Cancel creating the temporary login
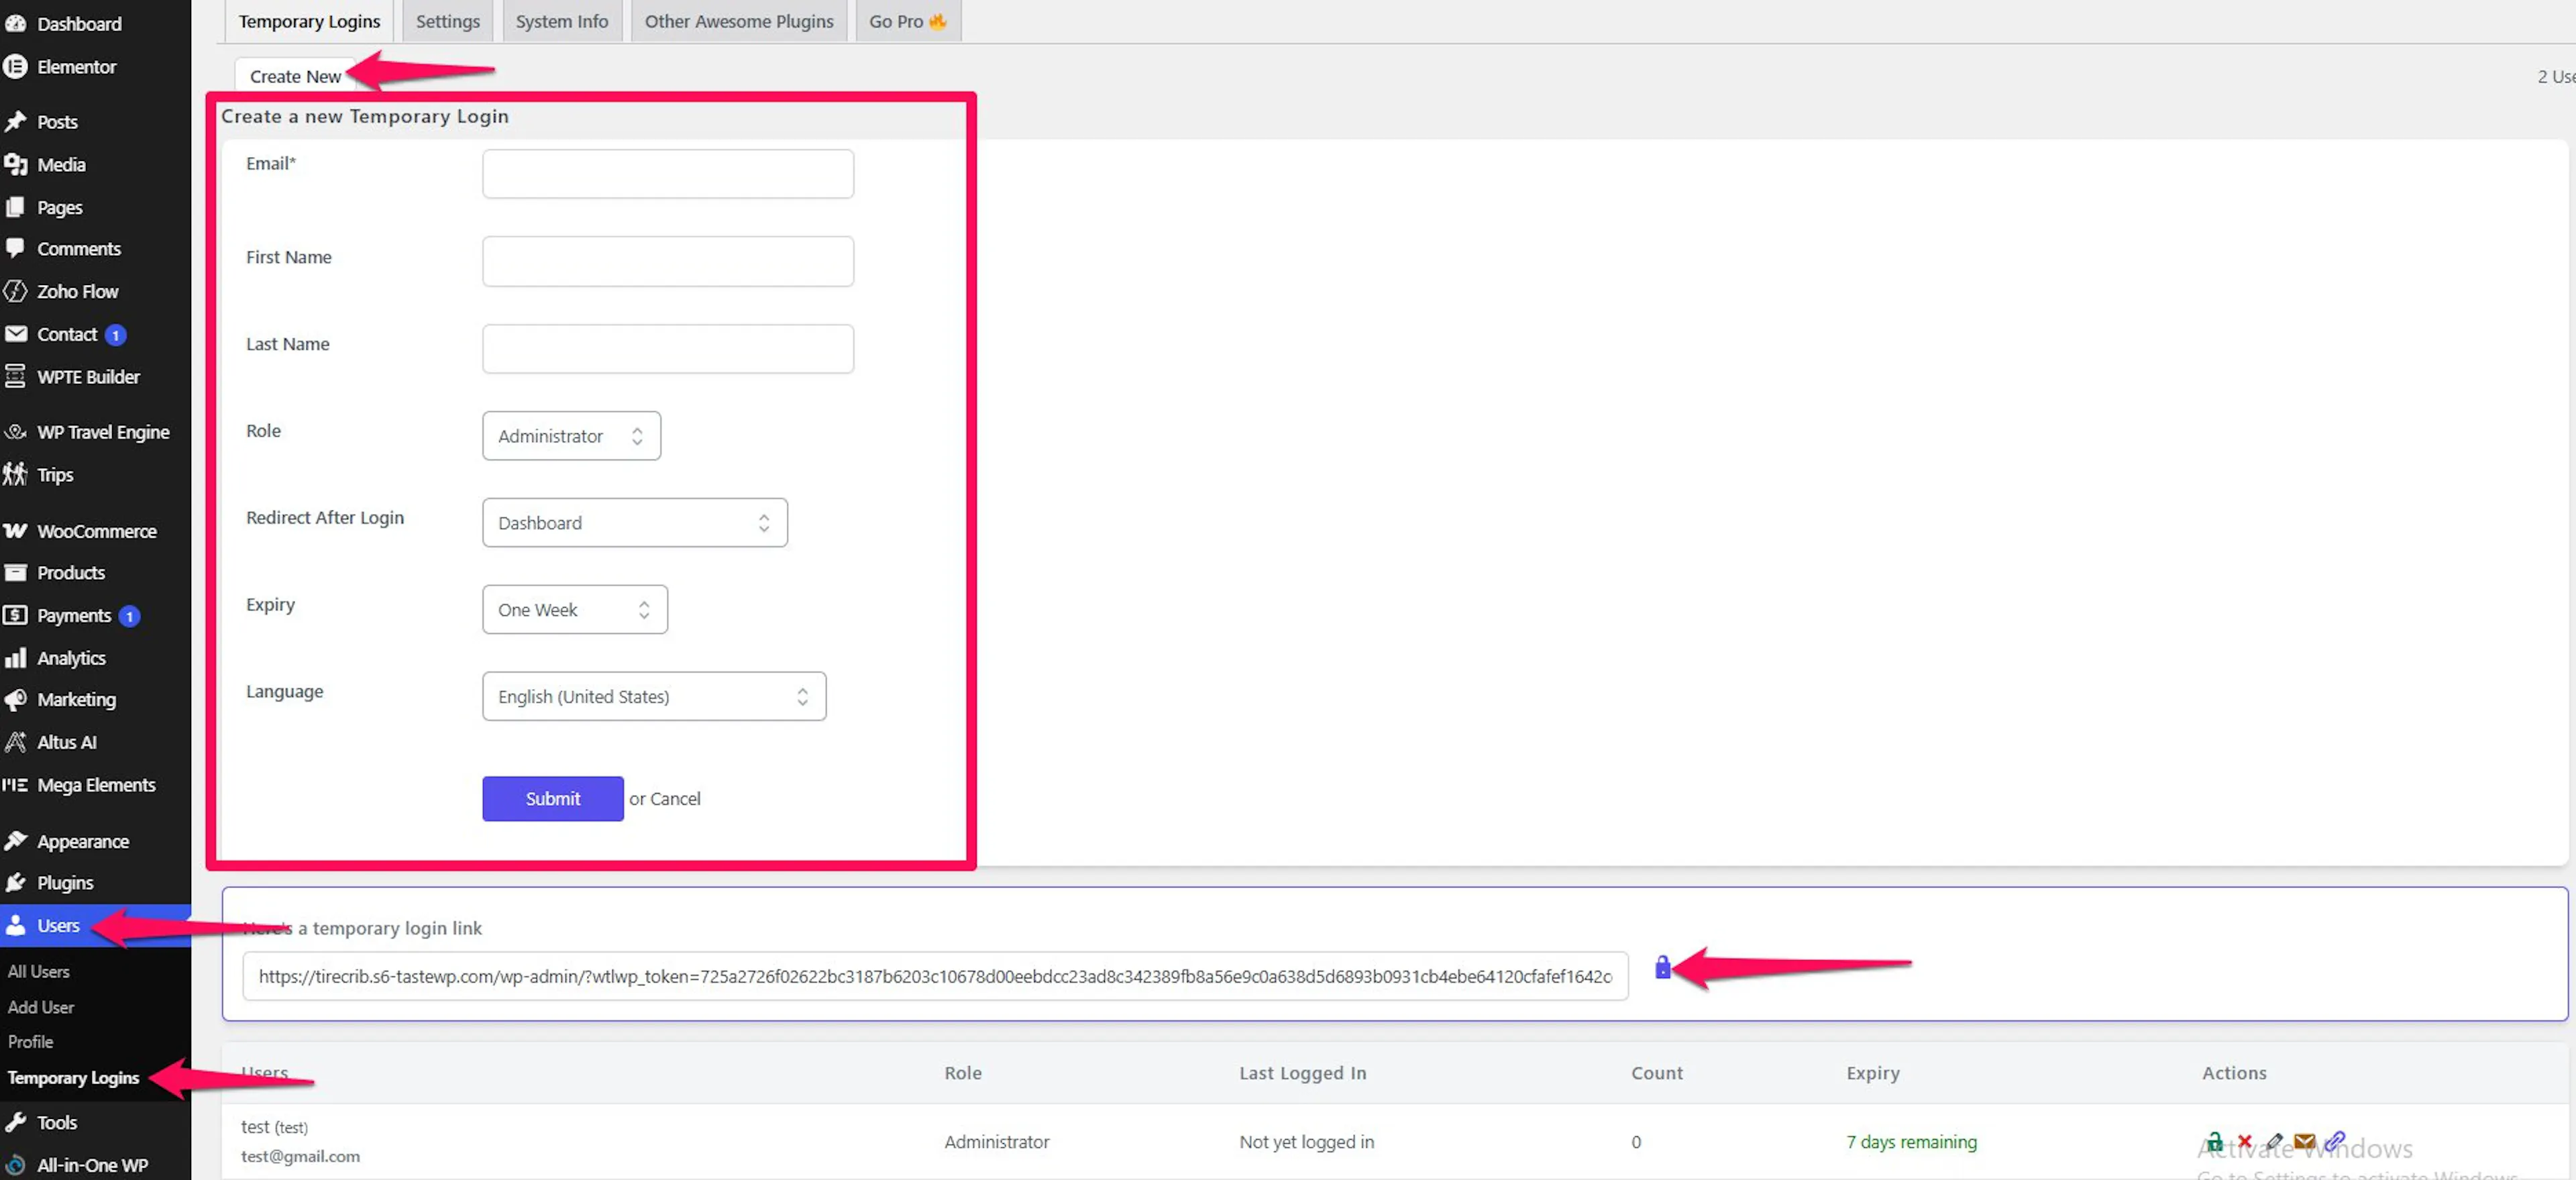Image resolution: width=2576 pixels, height=1180 pixels. pyautogui.click(x=675, y=799)
